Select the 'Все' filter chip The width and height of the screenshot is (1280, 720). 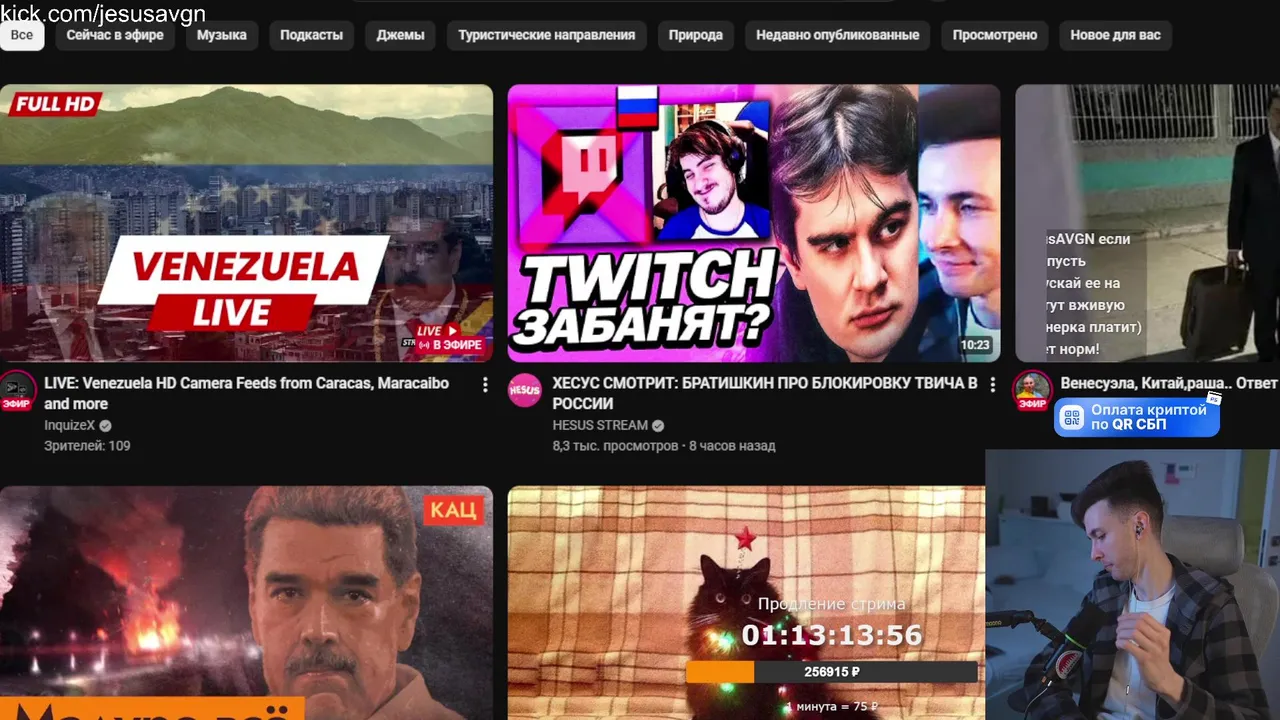point(22,35)
